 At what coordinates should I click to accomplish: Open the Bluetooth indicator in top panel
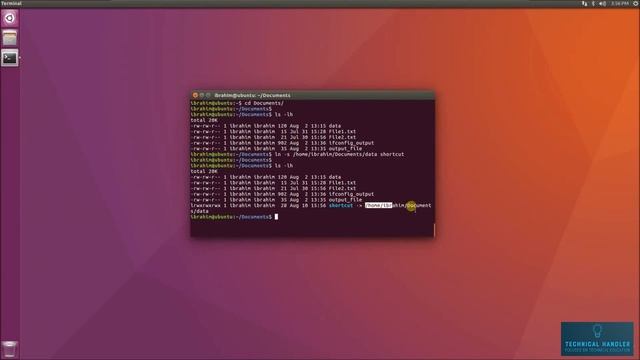click(593, 3)
